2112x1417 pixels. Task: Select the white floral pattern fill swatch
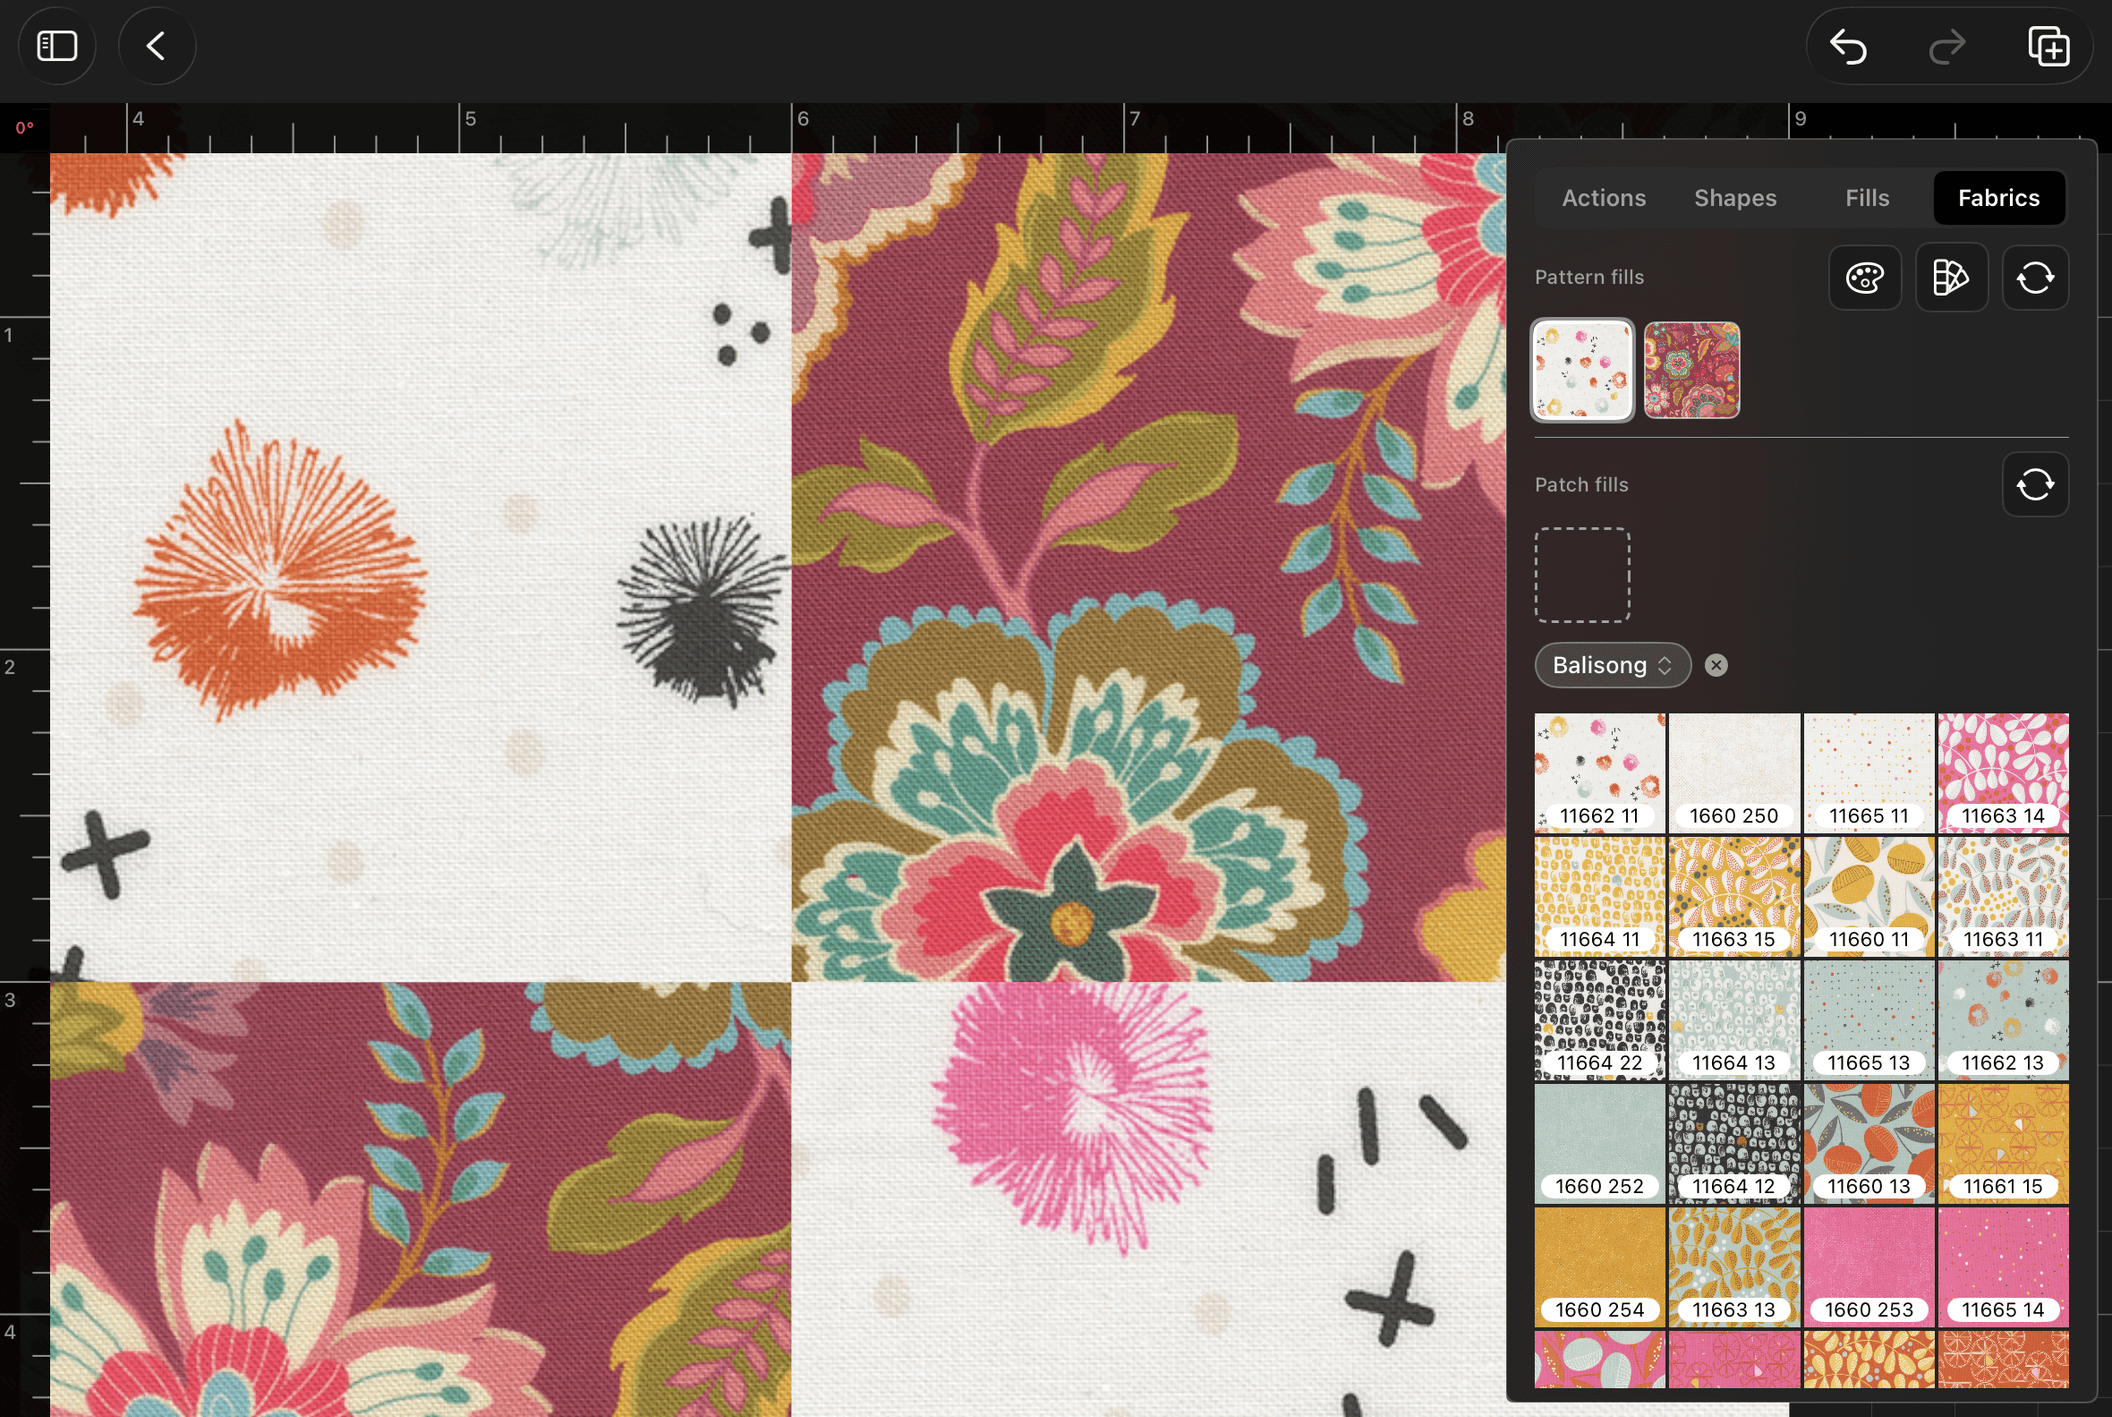(1583, 370)
